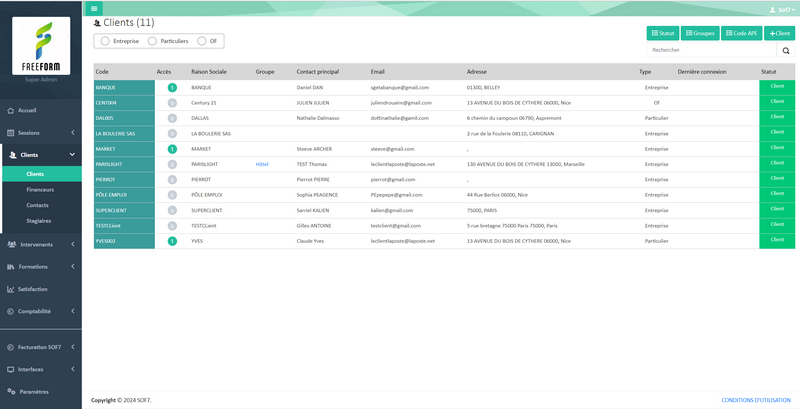Screen dimensions: 800x409
Task: Open Accueil from the sidebar home icon
Action: (x=10, y=110)
